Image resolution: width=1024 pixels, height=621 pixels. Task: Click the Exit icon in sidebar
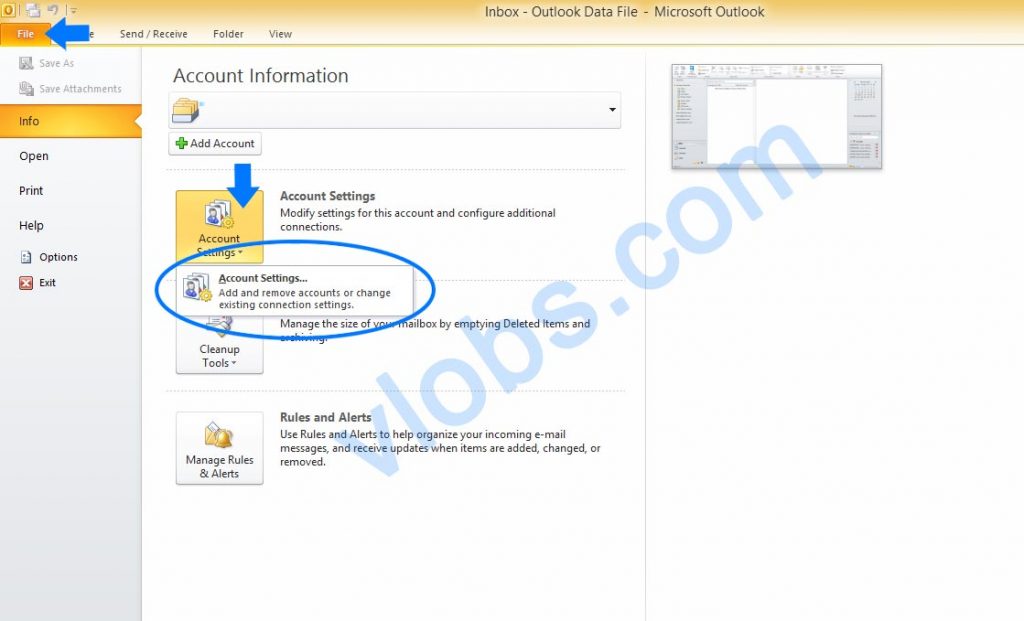click(x=27, y=283)
